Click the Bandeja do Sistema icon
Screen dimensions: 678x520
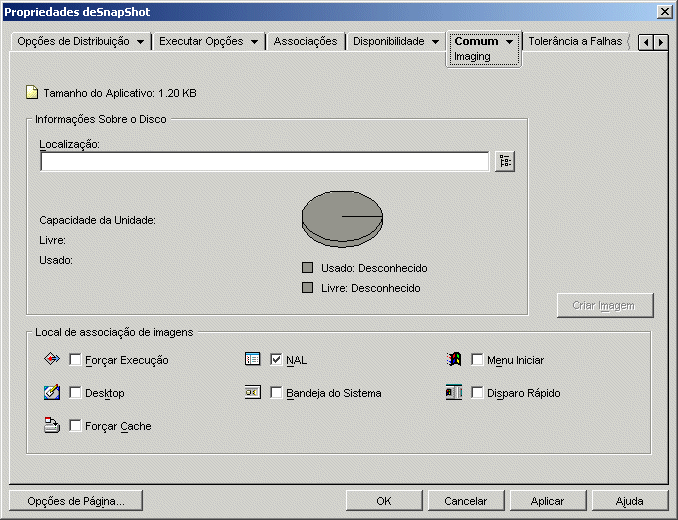pyautogui.click(x=253, y=392)
